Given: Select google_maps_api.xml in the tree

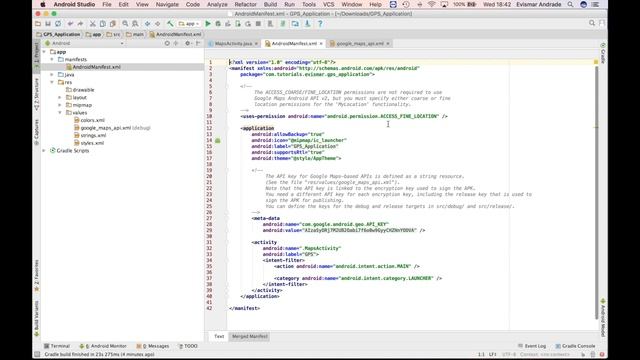Looking at the screenshot, I should click(106, 128).
